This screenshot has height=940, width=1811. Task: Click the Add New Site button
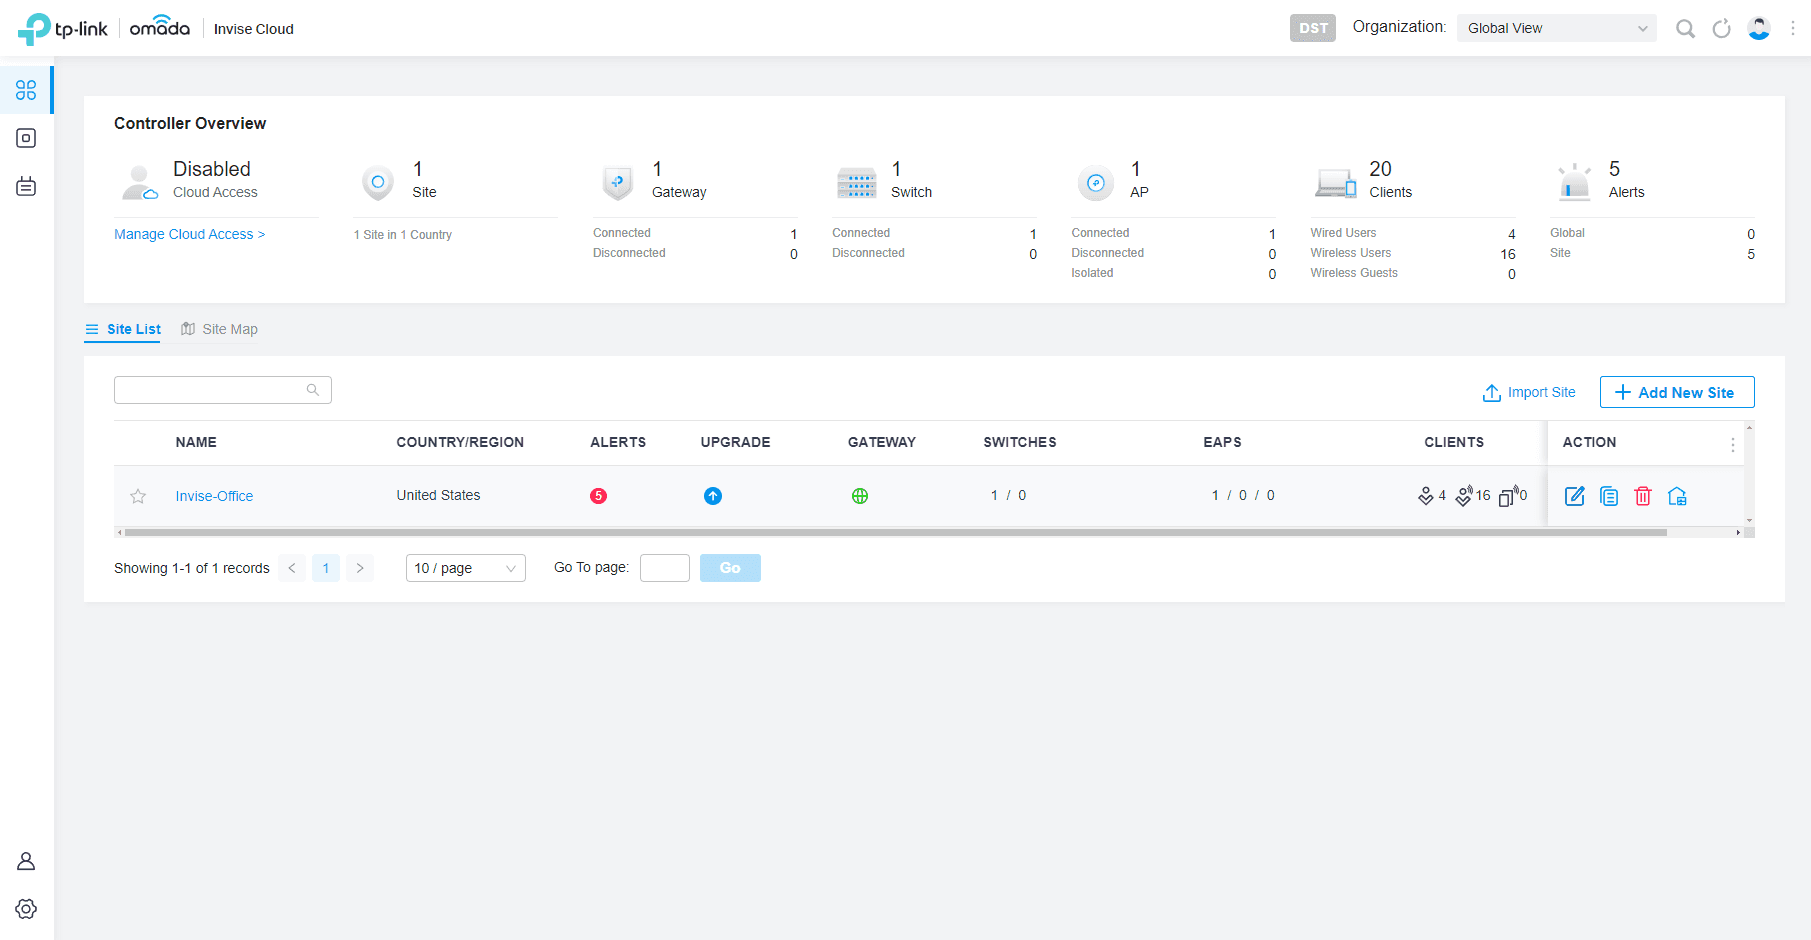1676,392
